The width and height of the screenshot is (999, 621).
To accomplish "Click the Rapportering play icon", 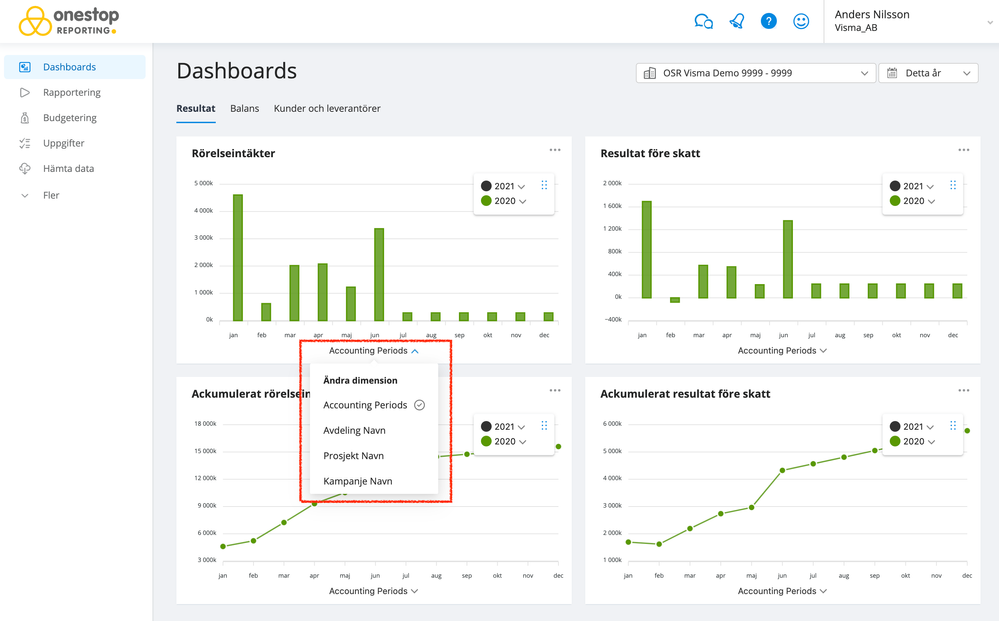I will click(25, 92).
